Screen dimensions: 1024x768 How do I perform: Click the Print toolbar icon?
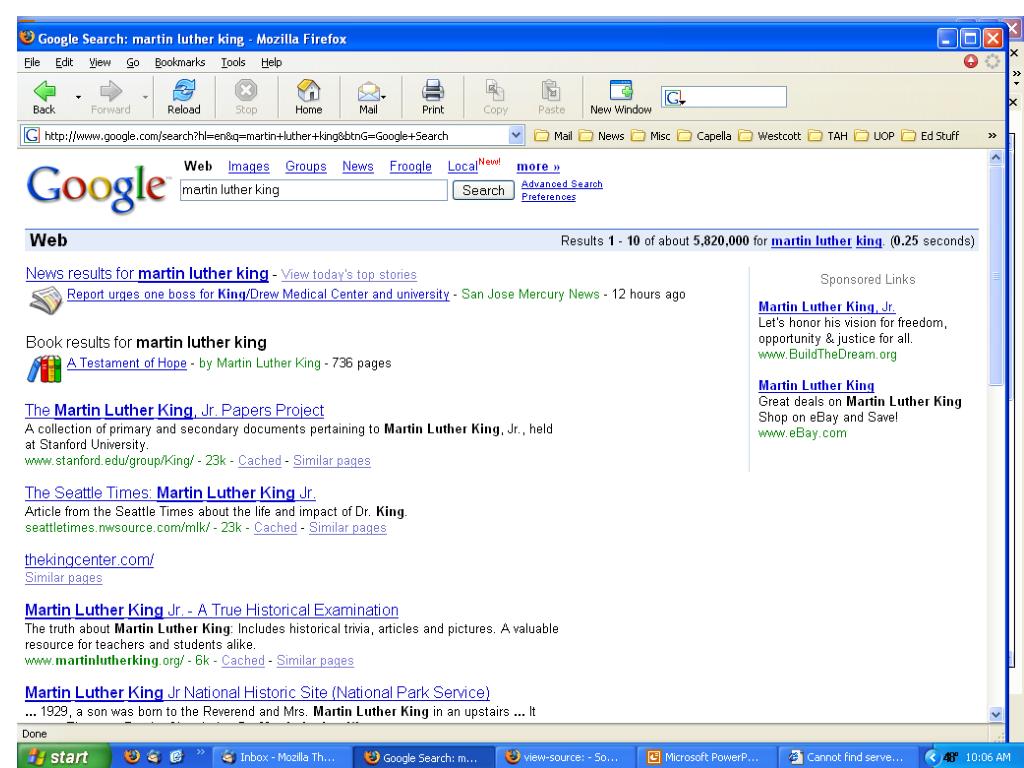pos(432,91)
